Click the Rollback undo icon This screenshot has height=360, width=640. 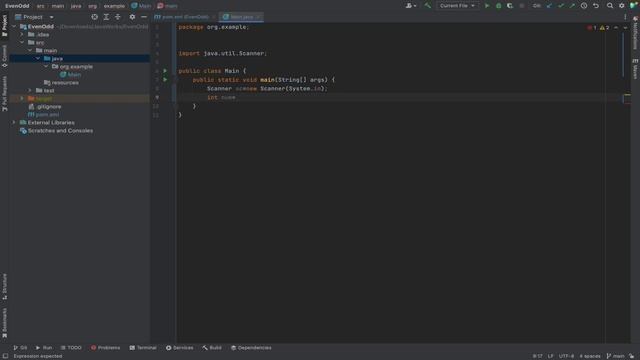[596, 6]
